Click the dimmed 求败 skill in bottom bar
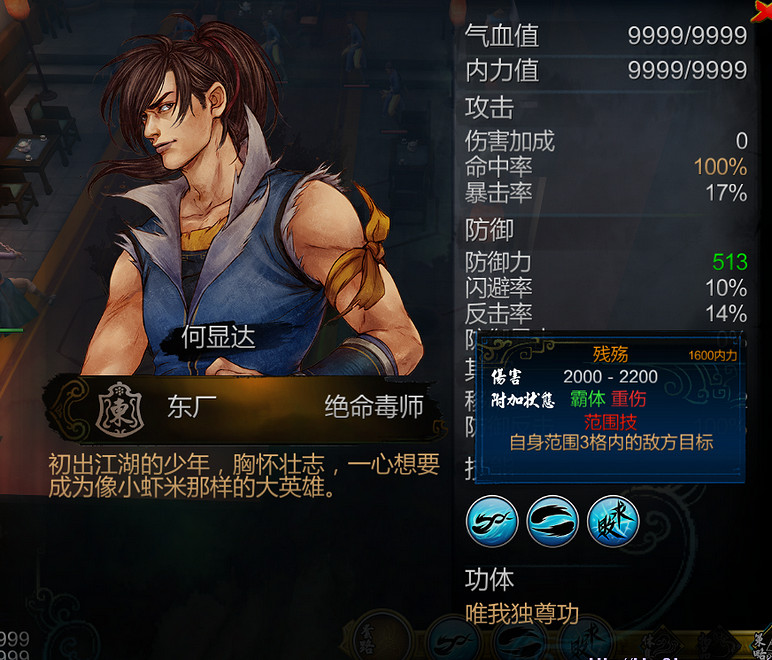 tap(588, 640)
